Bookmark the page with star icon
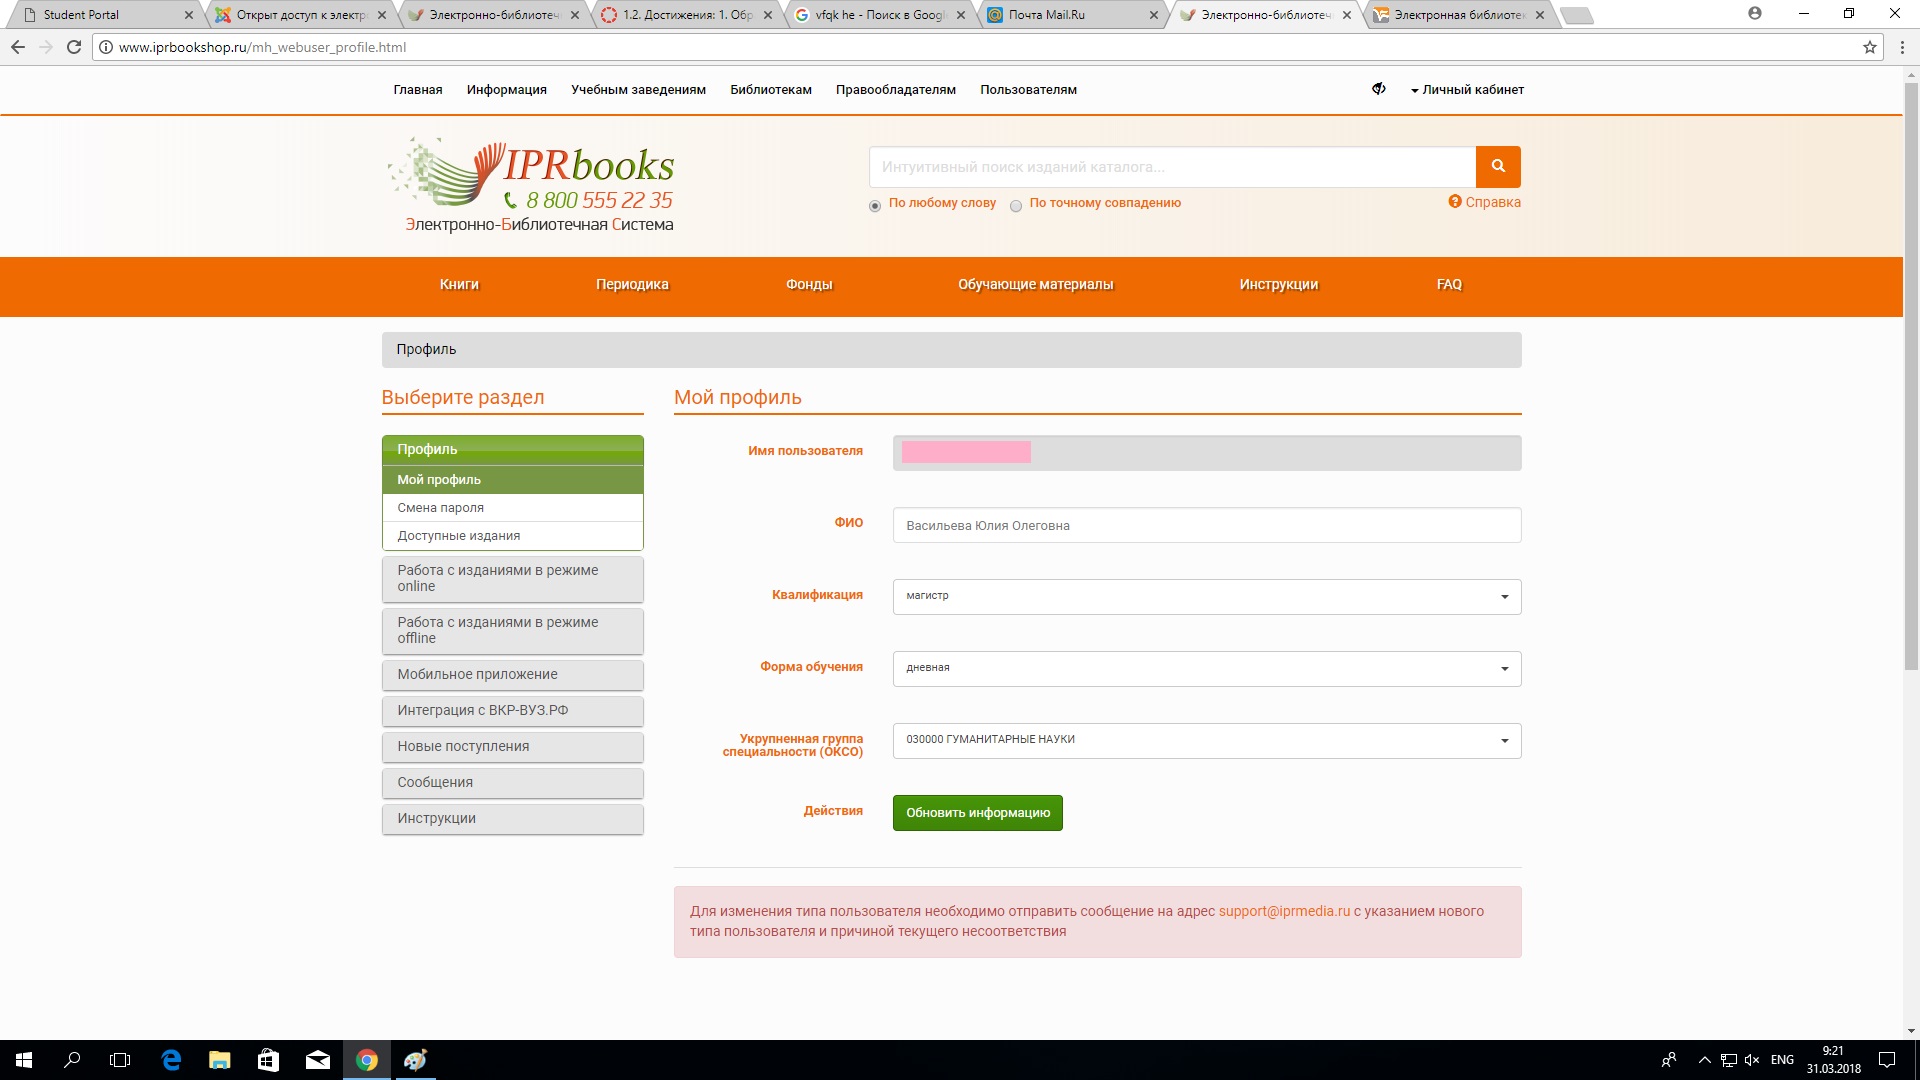Image resolution: width=1920 pixels, height=1080 pixels. pyautogui.click(x=1869, y=47)
